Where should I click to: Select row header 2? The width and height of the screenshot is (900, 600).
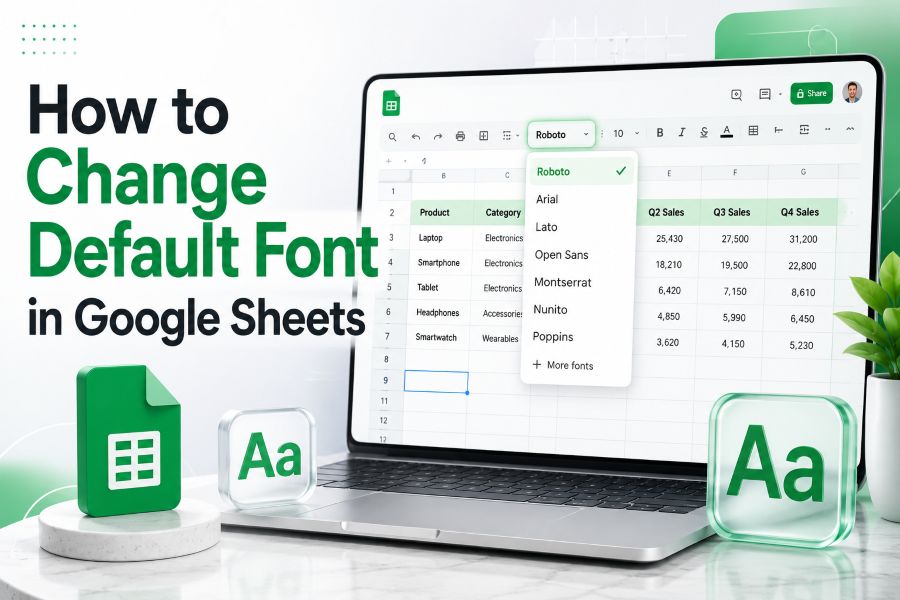tap(391, 213)
